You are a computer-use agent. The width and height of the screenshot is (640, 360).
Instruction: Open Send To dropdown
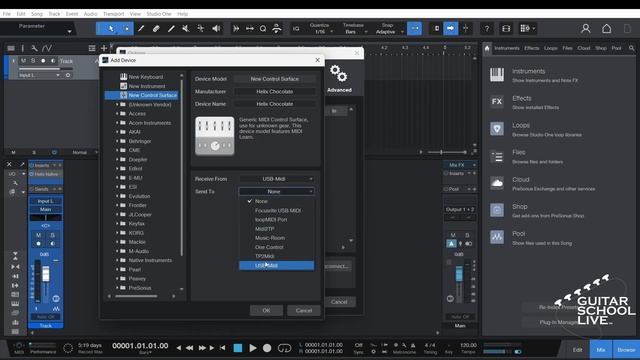point(276,191)
